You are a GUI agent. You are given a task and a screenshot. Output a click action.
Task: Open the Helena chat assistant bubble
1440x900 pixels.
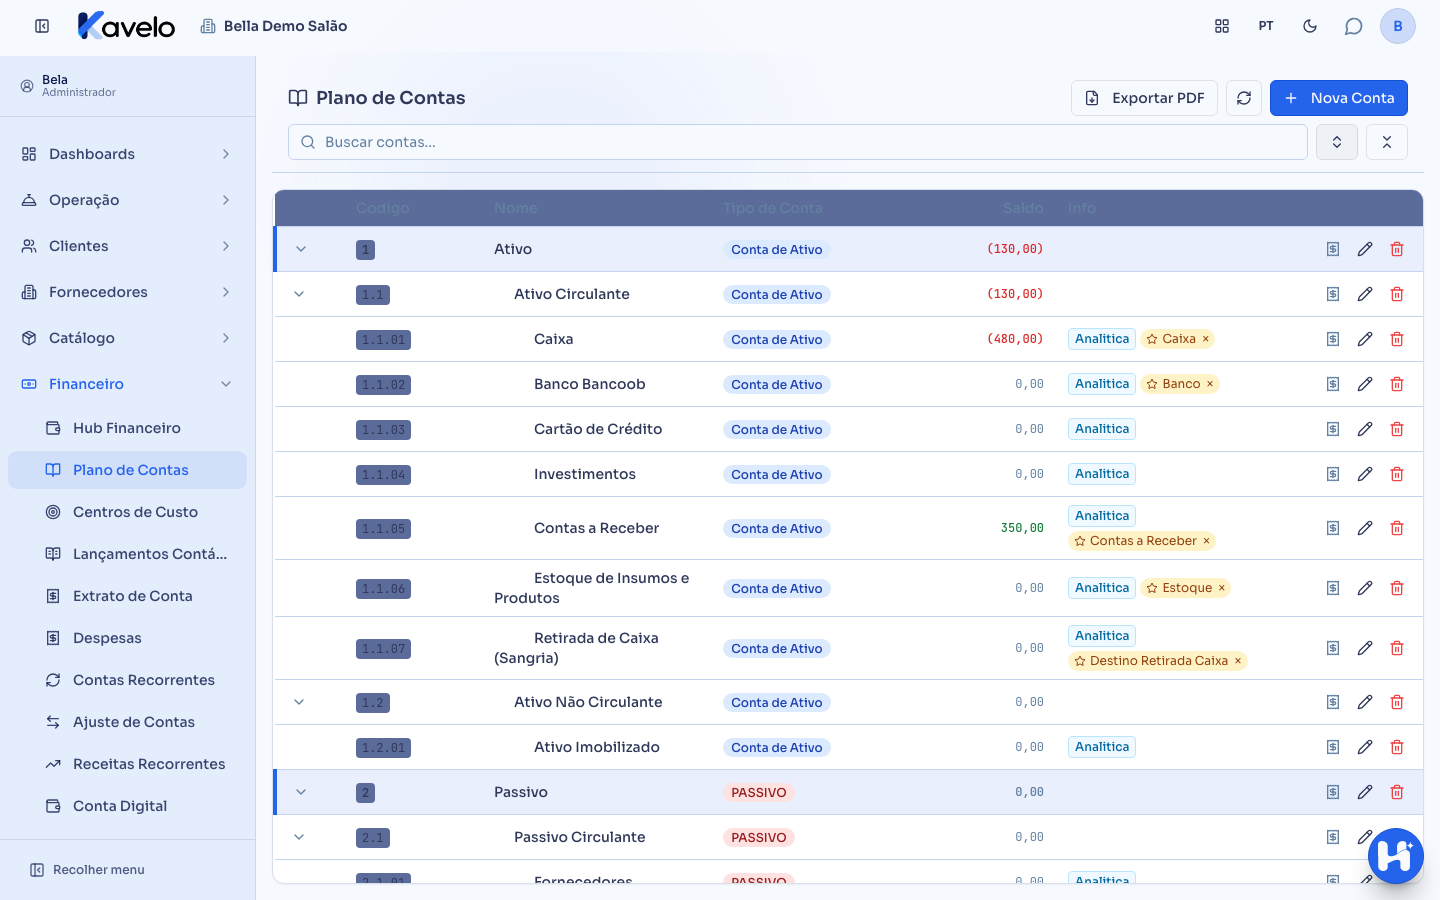point(1396,856)
